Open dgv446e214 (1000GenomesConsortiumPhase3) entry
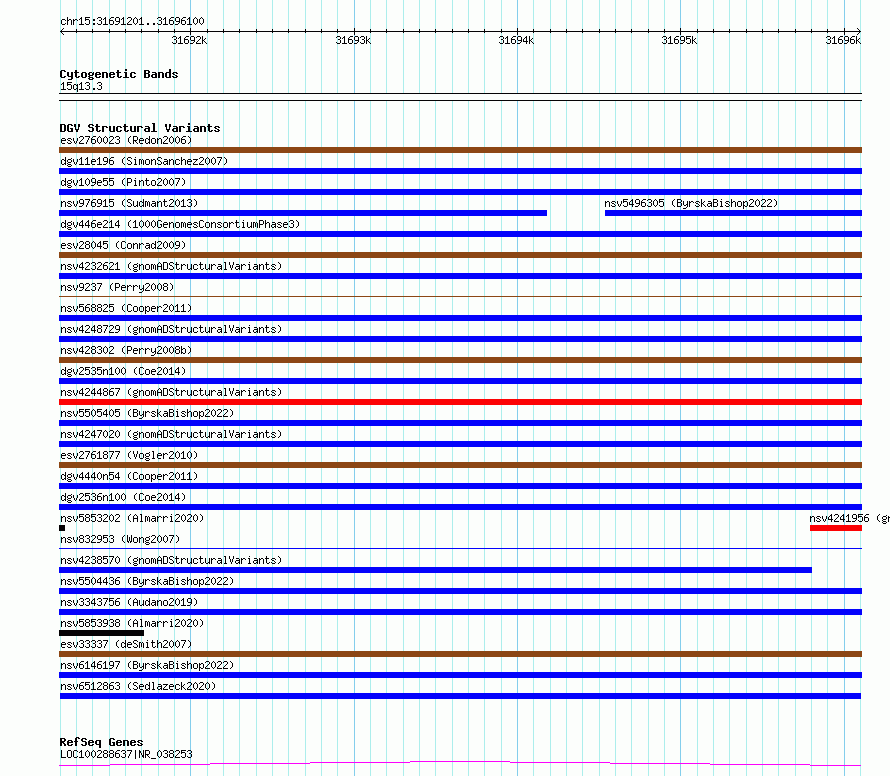The height and width of the screenshot is (776, 890). (x=180, y=224)
